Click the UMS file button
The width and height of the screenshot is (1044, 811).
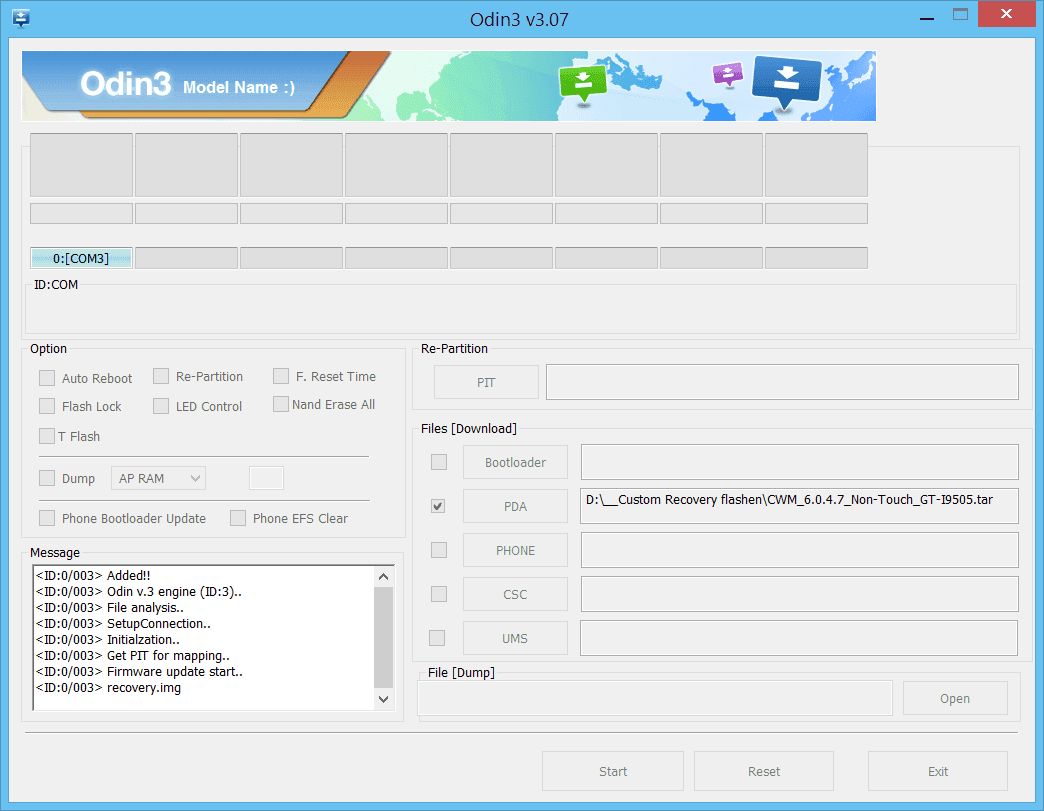coord(515,638)
